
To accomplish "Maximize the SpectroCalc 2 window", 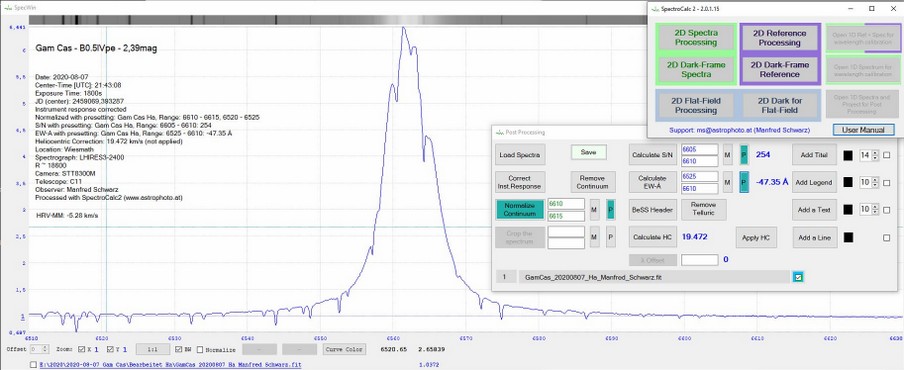I will click(871, 9).
